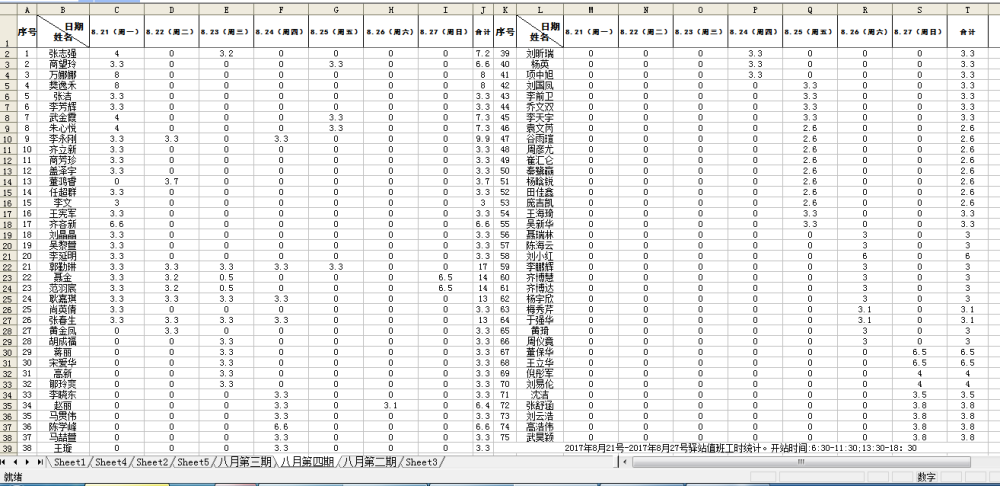Select column J header

(x=483, y=10)
